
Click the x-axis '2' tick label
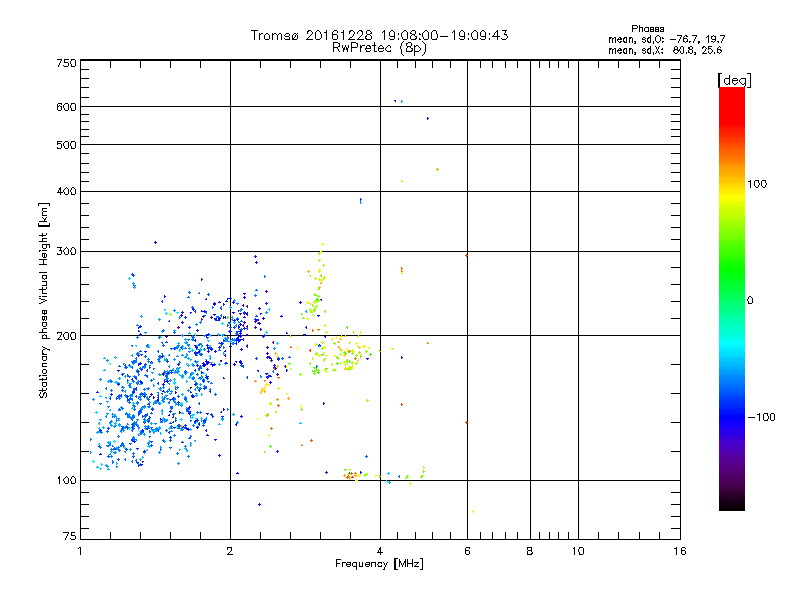point(230,551)
